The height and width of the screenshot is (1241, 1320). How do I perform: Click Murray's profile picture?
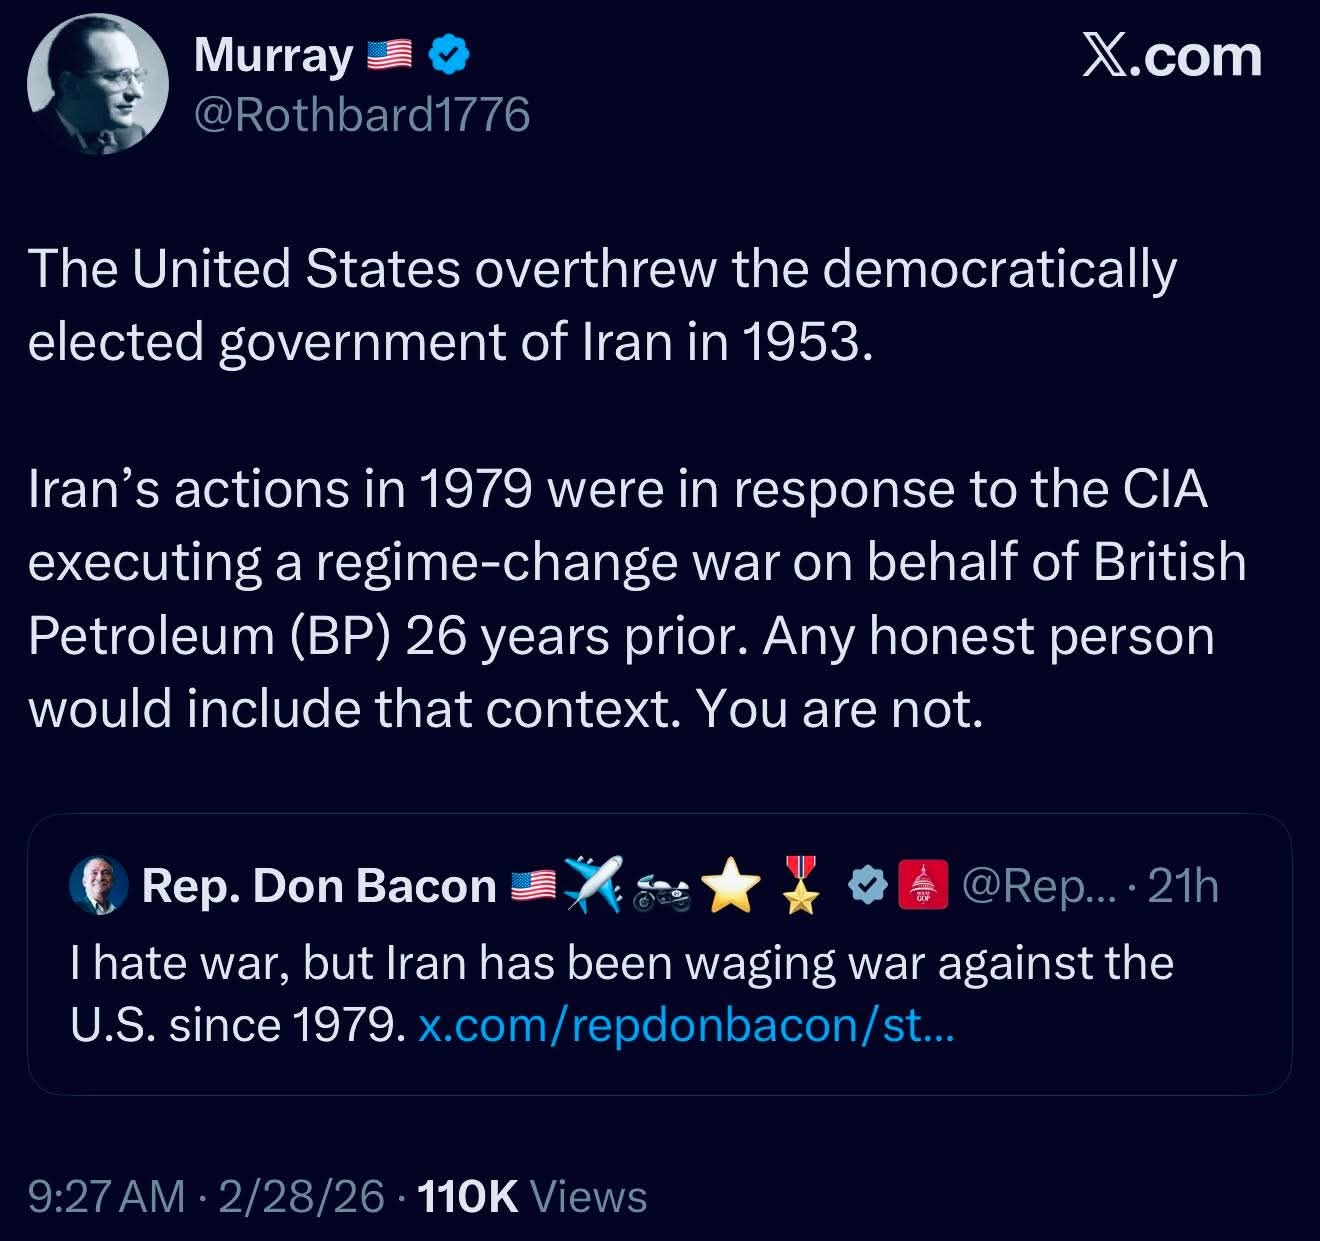point(98,84)
